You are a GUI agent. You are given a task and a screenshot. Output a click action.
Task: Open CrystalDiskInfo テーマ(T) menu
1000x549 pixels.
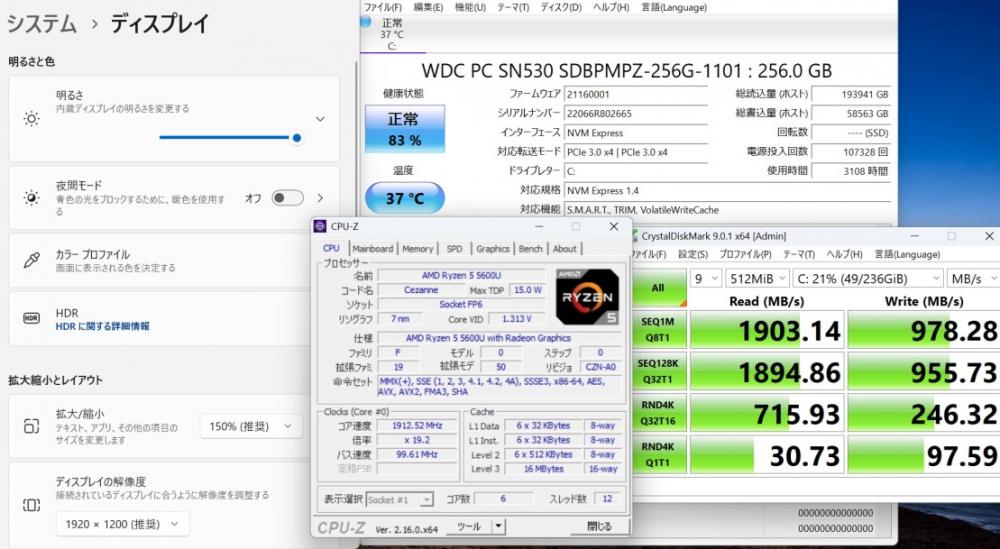click(x=513, y=8)
